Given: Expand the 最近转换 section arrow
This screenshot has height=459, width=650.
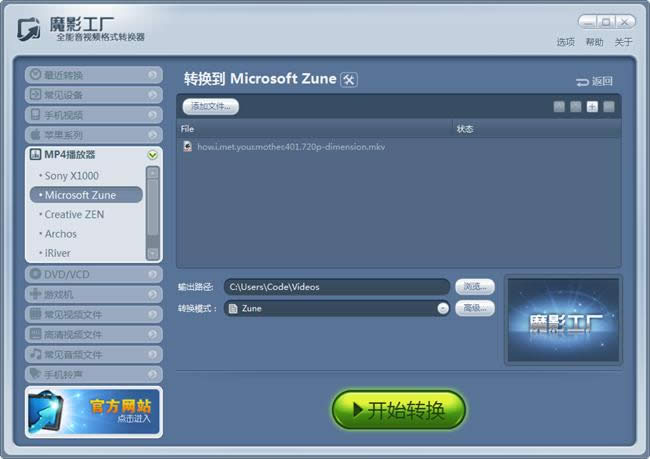Looking at the screenshot, I should 153,75.
